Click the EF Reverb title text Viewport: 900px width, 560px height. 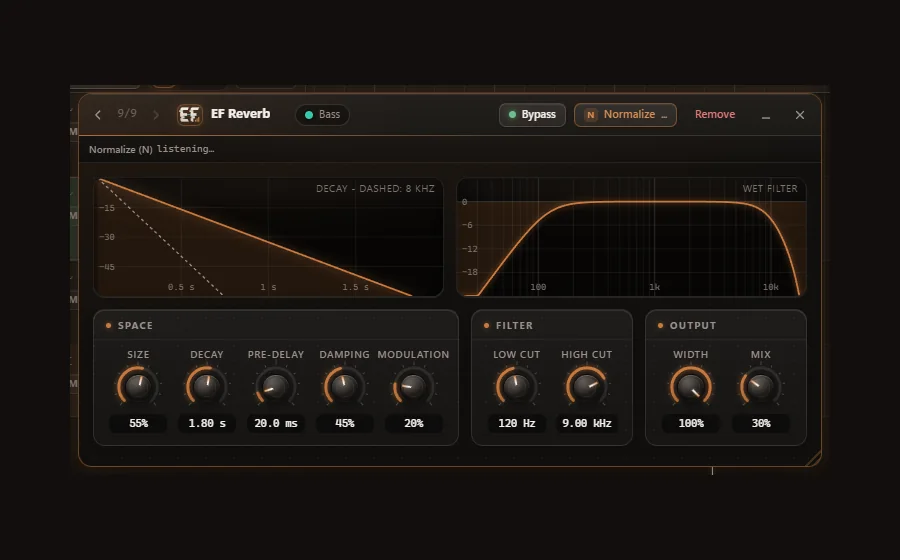tap(240, 114)
